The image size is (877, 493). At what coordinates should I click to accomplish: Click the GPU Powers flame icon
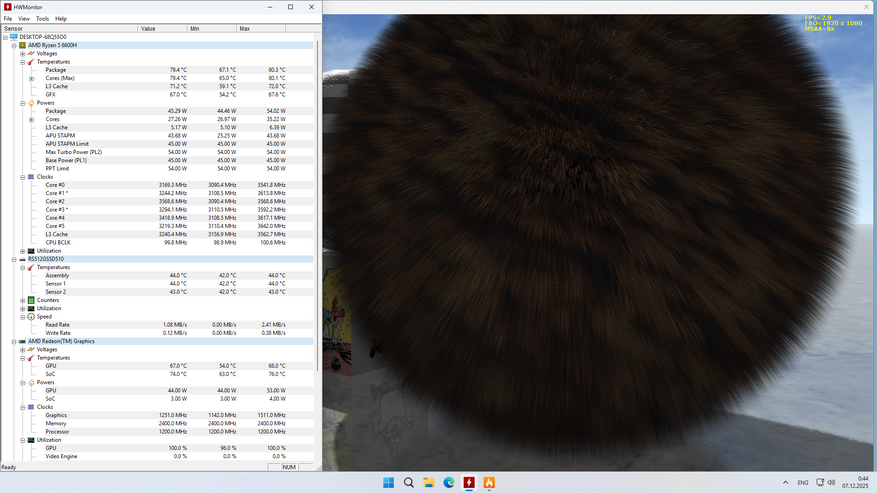click(x=31, y=383)
